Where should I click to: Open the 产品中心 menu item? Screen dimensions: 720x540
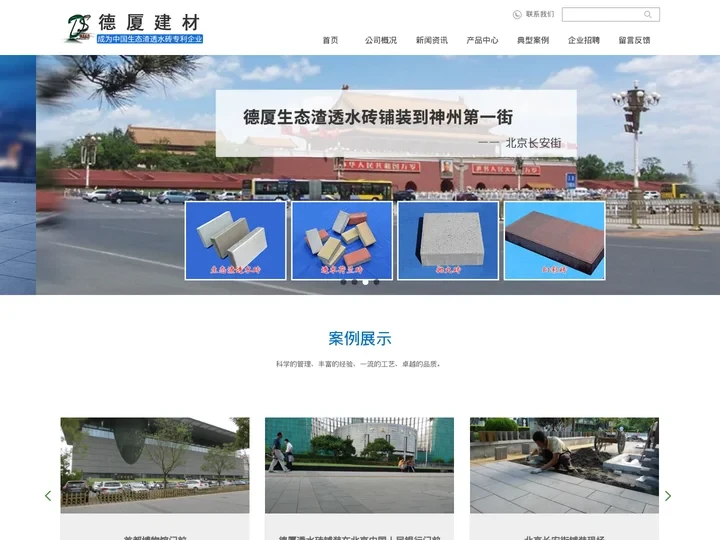[x=482, y=40]
